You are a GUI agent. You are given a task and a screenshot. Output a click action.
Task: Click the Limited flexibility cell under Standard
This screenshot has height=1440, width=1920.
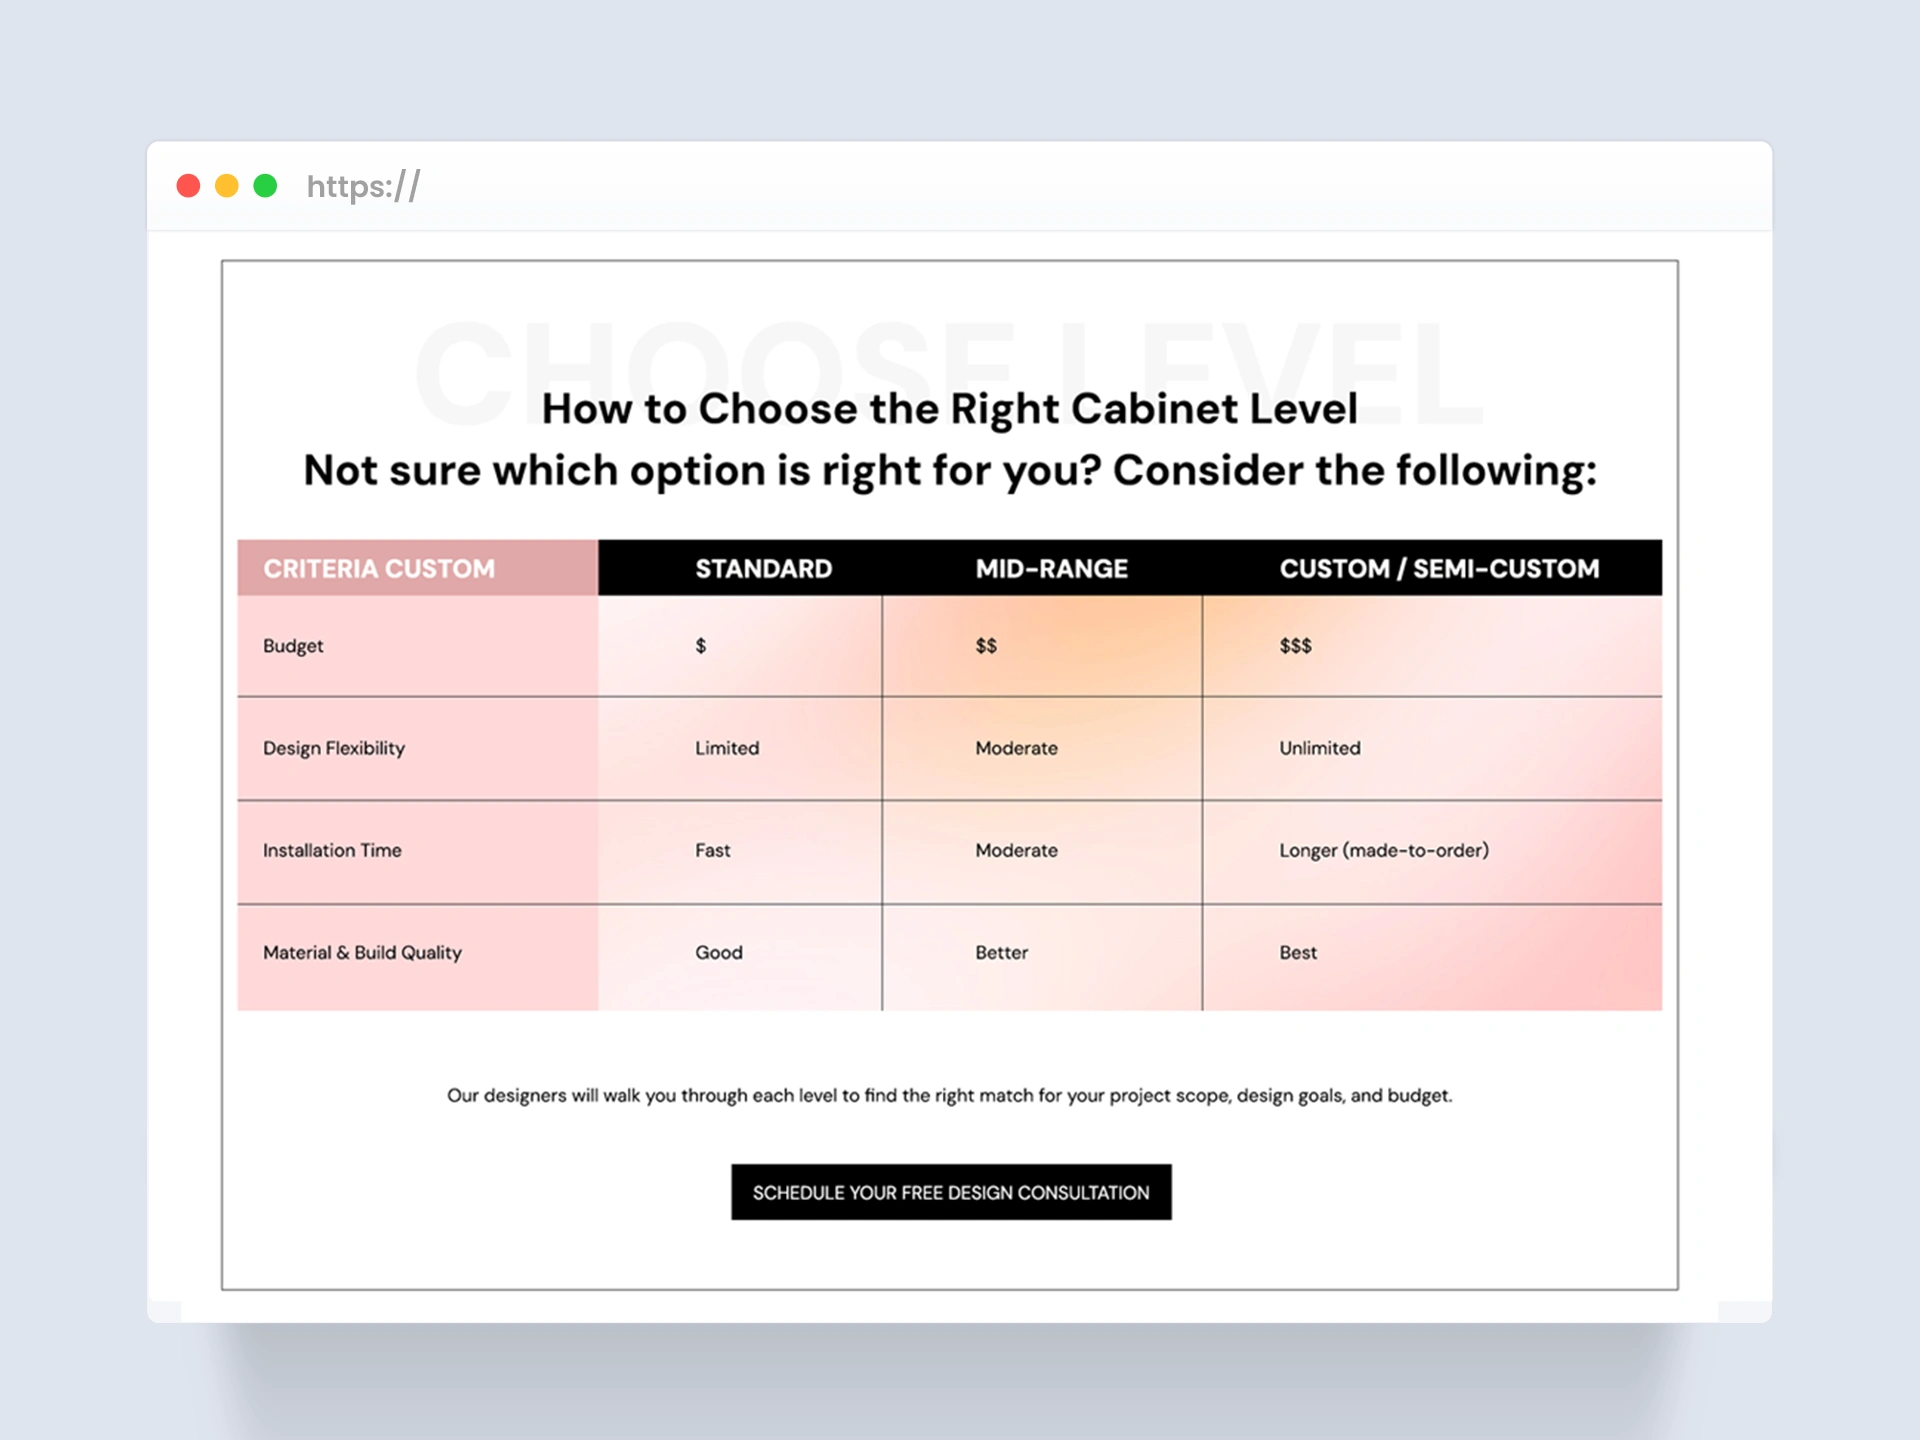coord(727,748)
